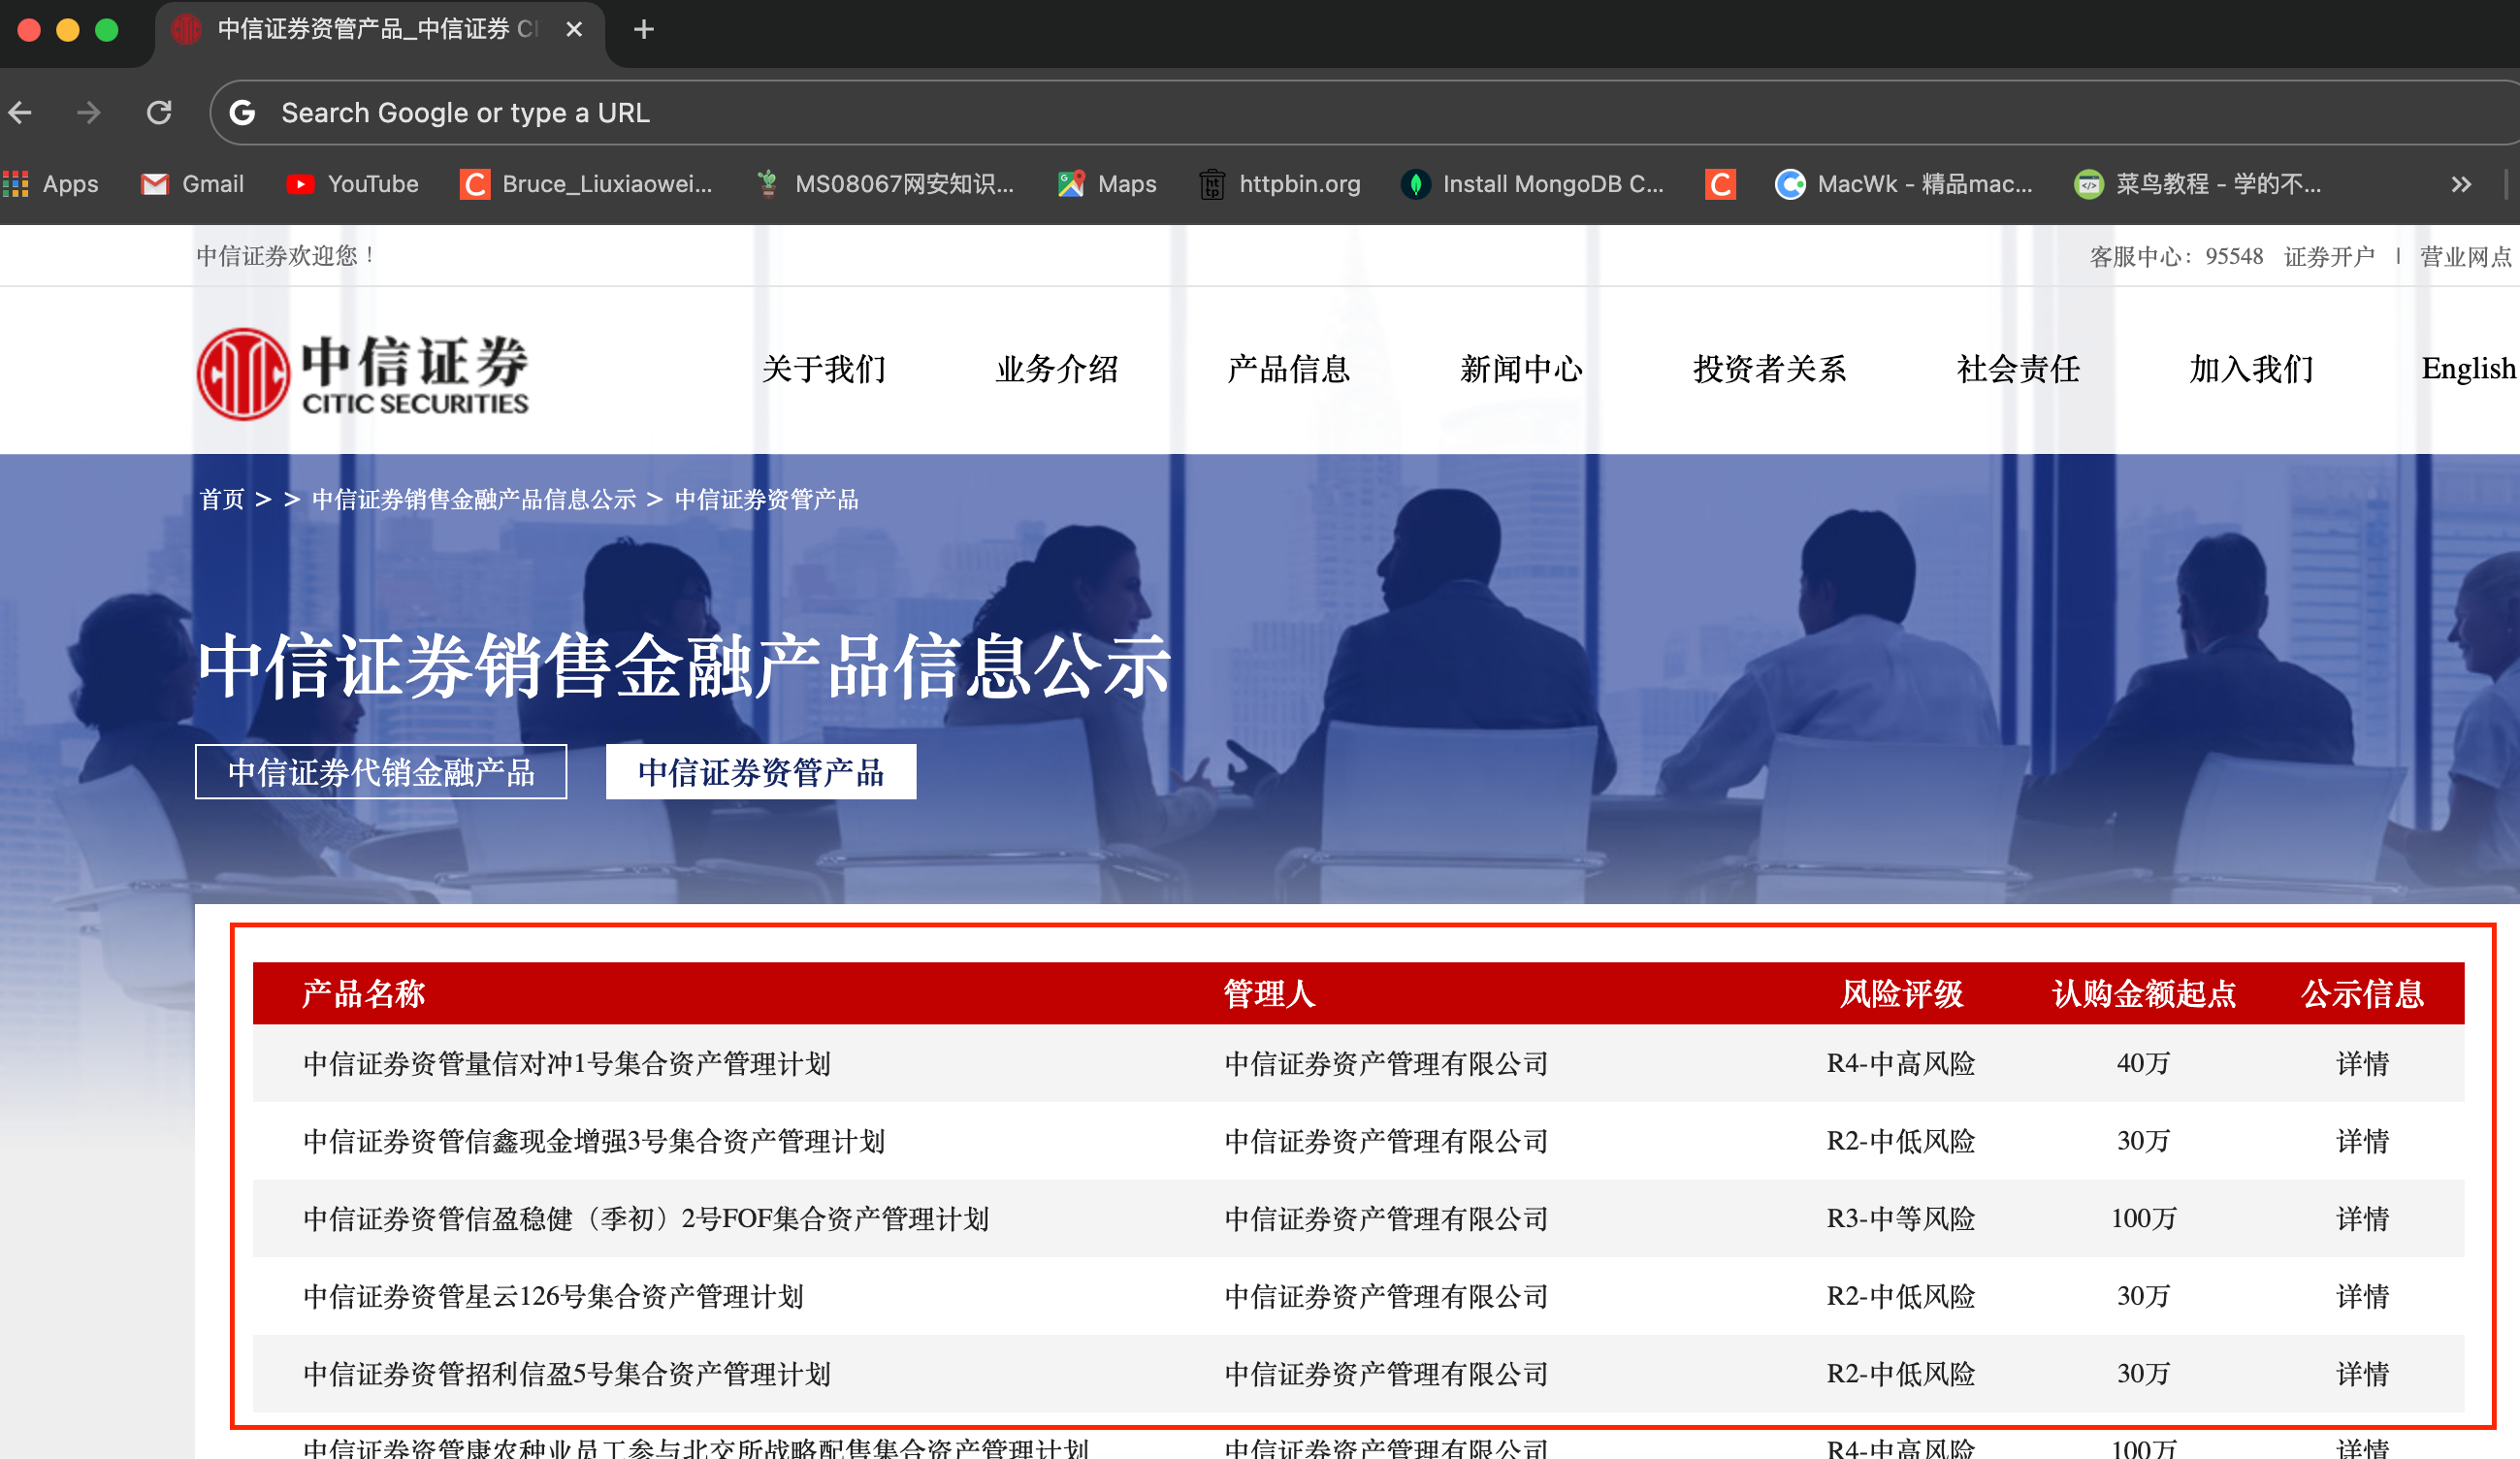Click the 管理人 column header
Viewport: 2520px width, 1459px height.
pos(1270,994)
